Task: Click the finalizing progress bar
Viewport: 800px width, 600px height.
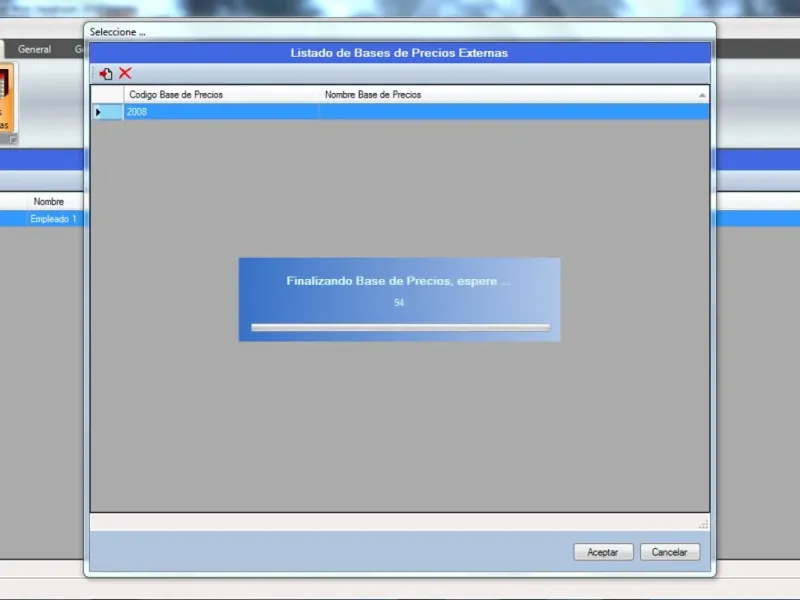Action: coord(401,328)
